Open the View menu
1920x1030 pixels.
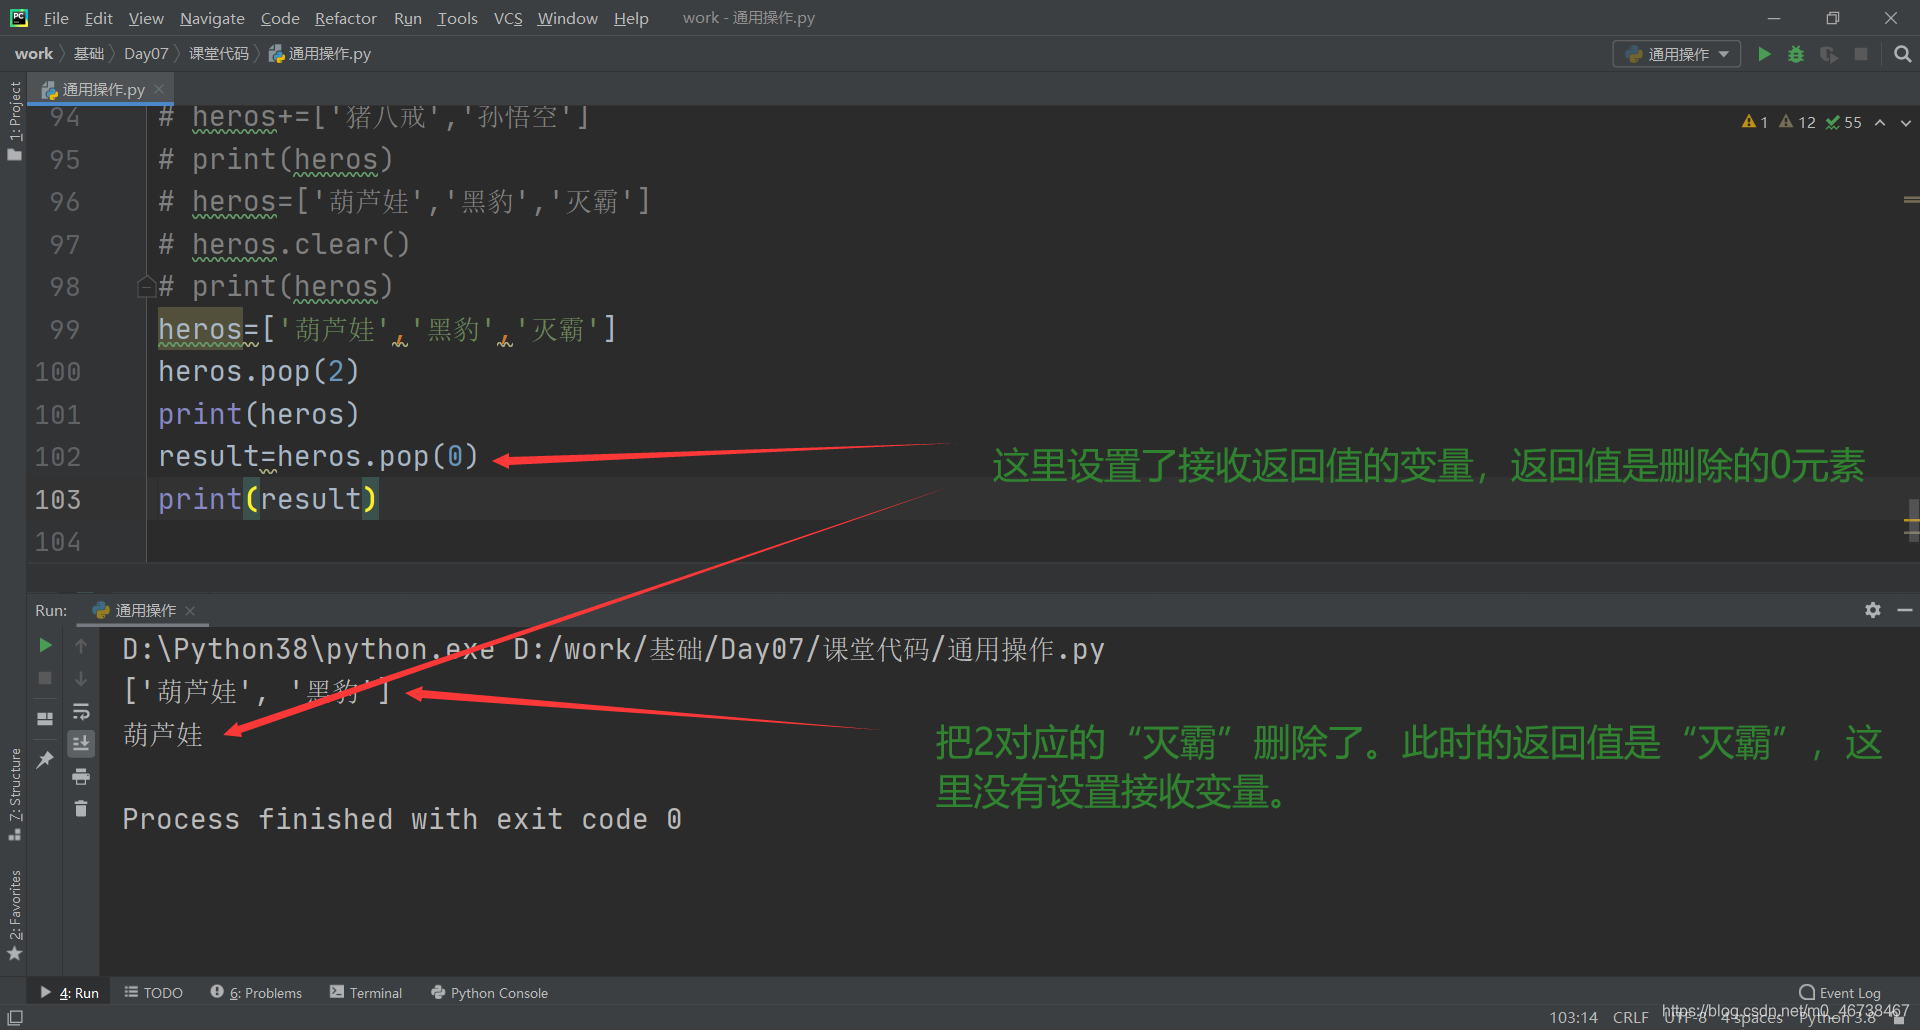tap(146, 18)
